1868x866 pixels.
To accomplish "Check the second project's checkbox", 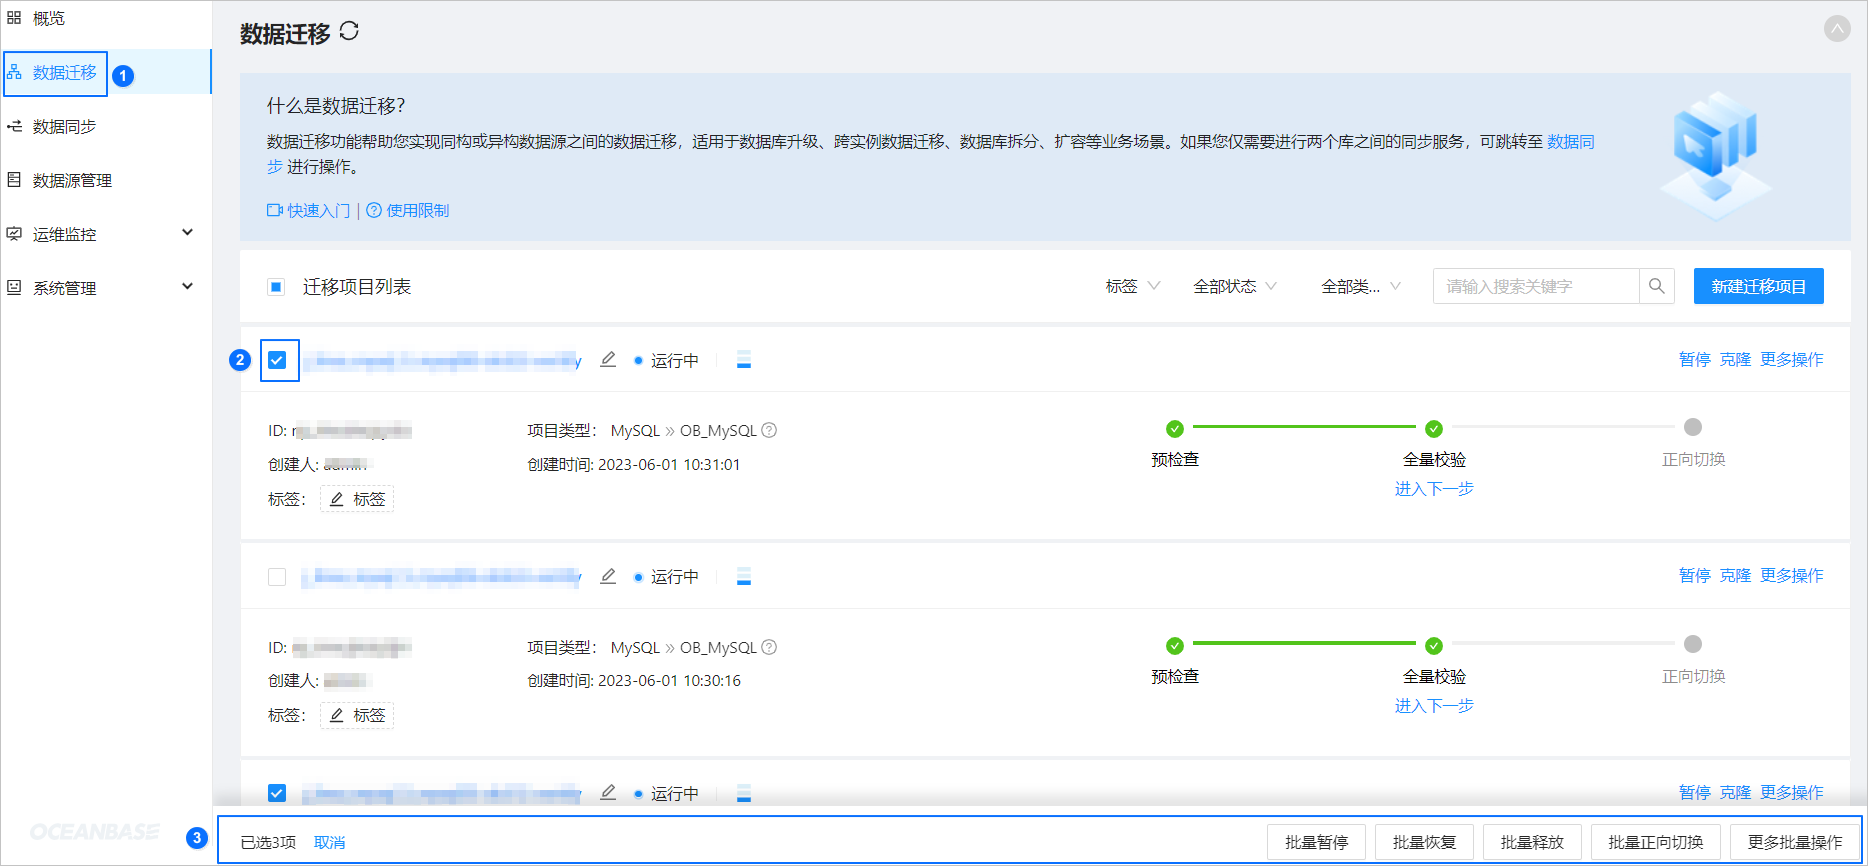I will click(x=277, y=577).
